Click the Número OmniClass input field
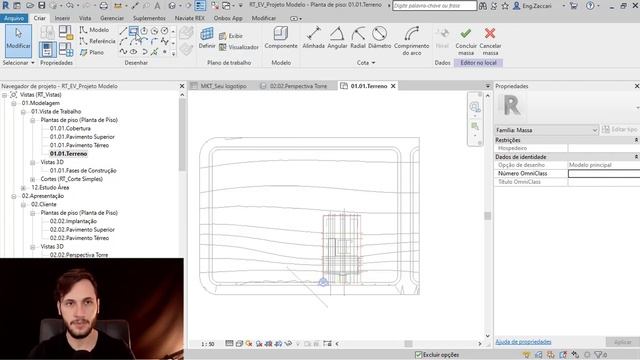 [604, 173]
